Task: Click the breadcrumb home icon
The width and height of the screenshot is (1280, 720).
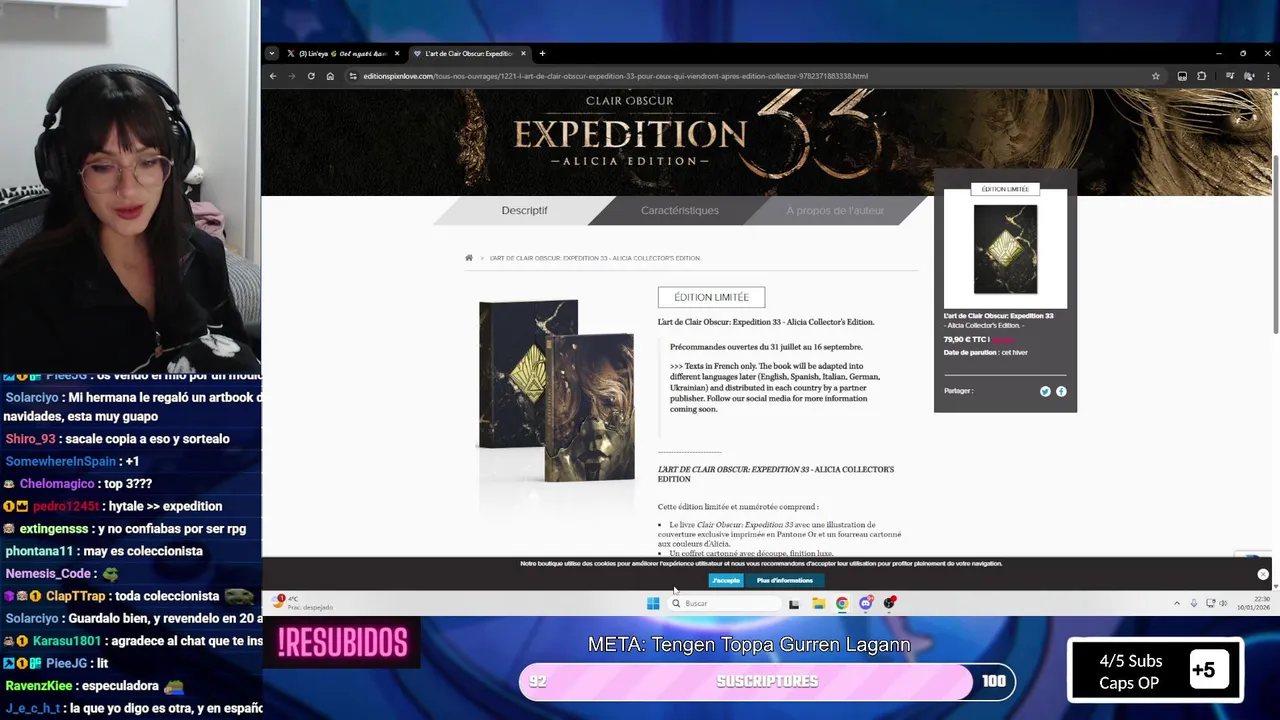Action: pos(469,258)
